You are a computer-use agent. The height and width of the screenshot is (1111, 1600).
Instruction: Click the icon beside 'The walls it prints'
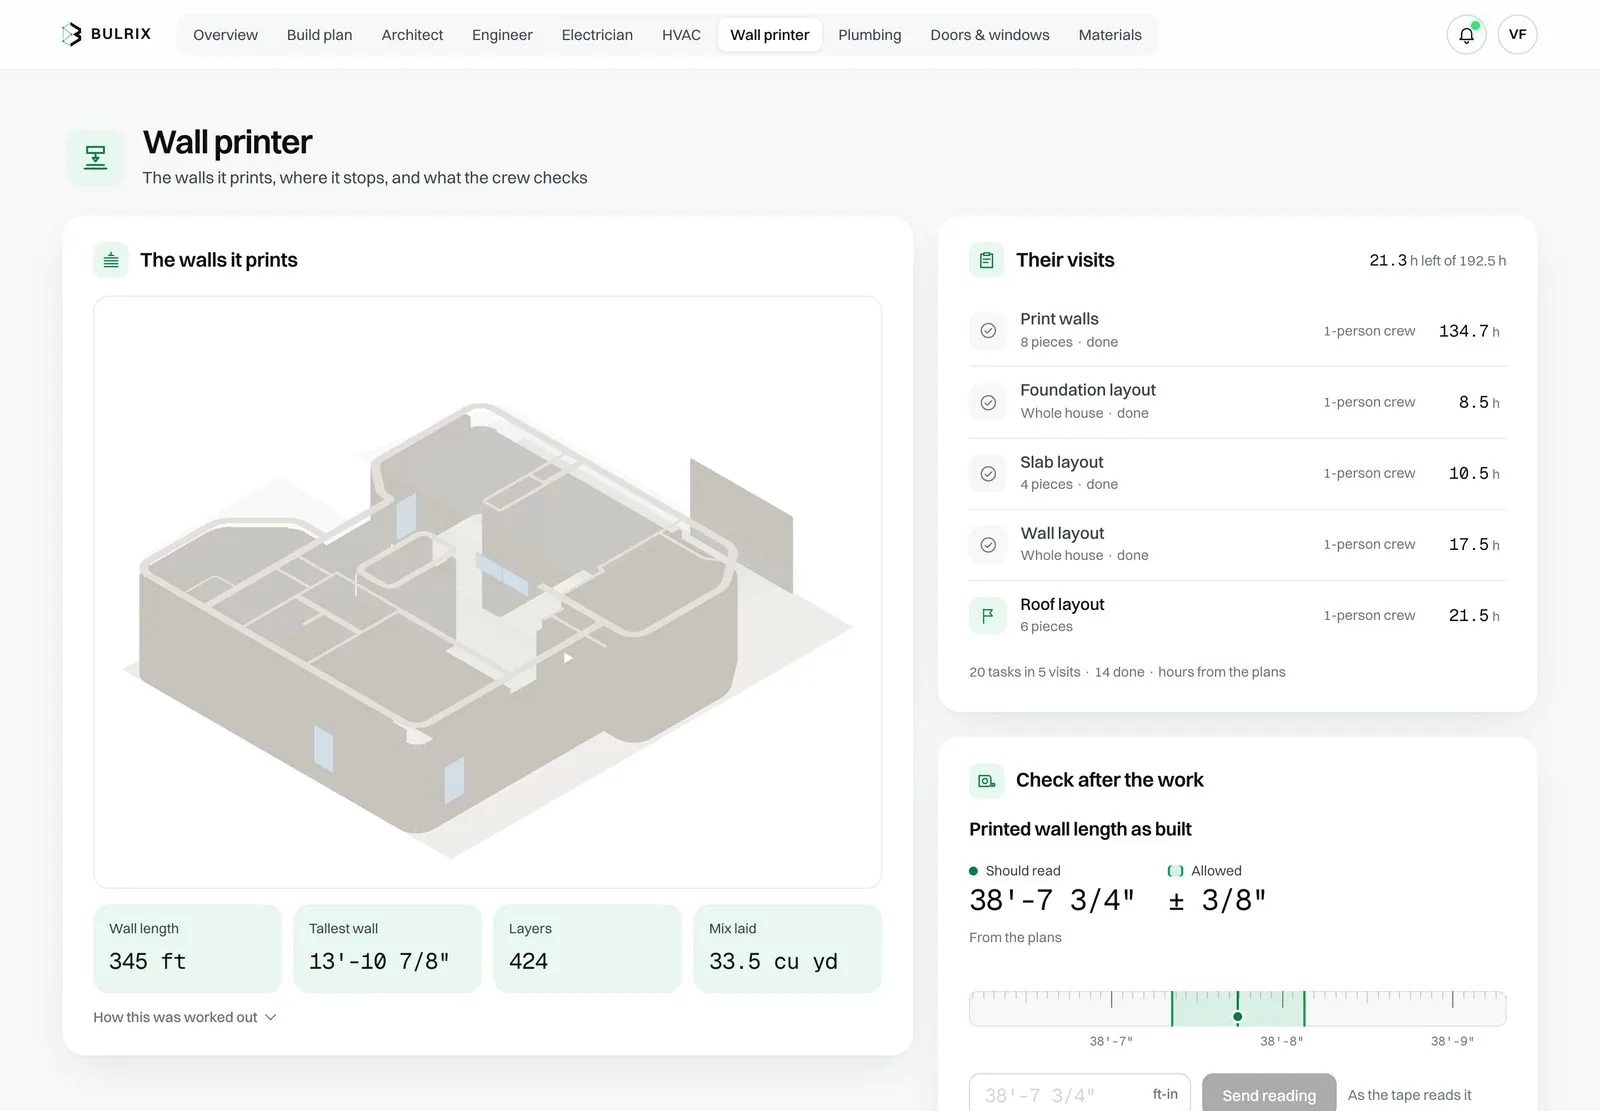click(x=111, y=260)
